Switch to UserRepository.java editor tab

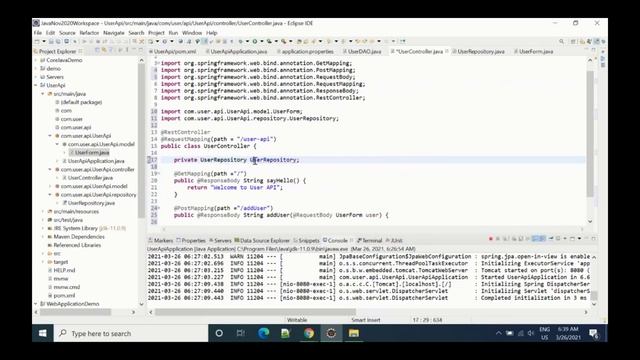(x=480, y=51)
